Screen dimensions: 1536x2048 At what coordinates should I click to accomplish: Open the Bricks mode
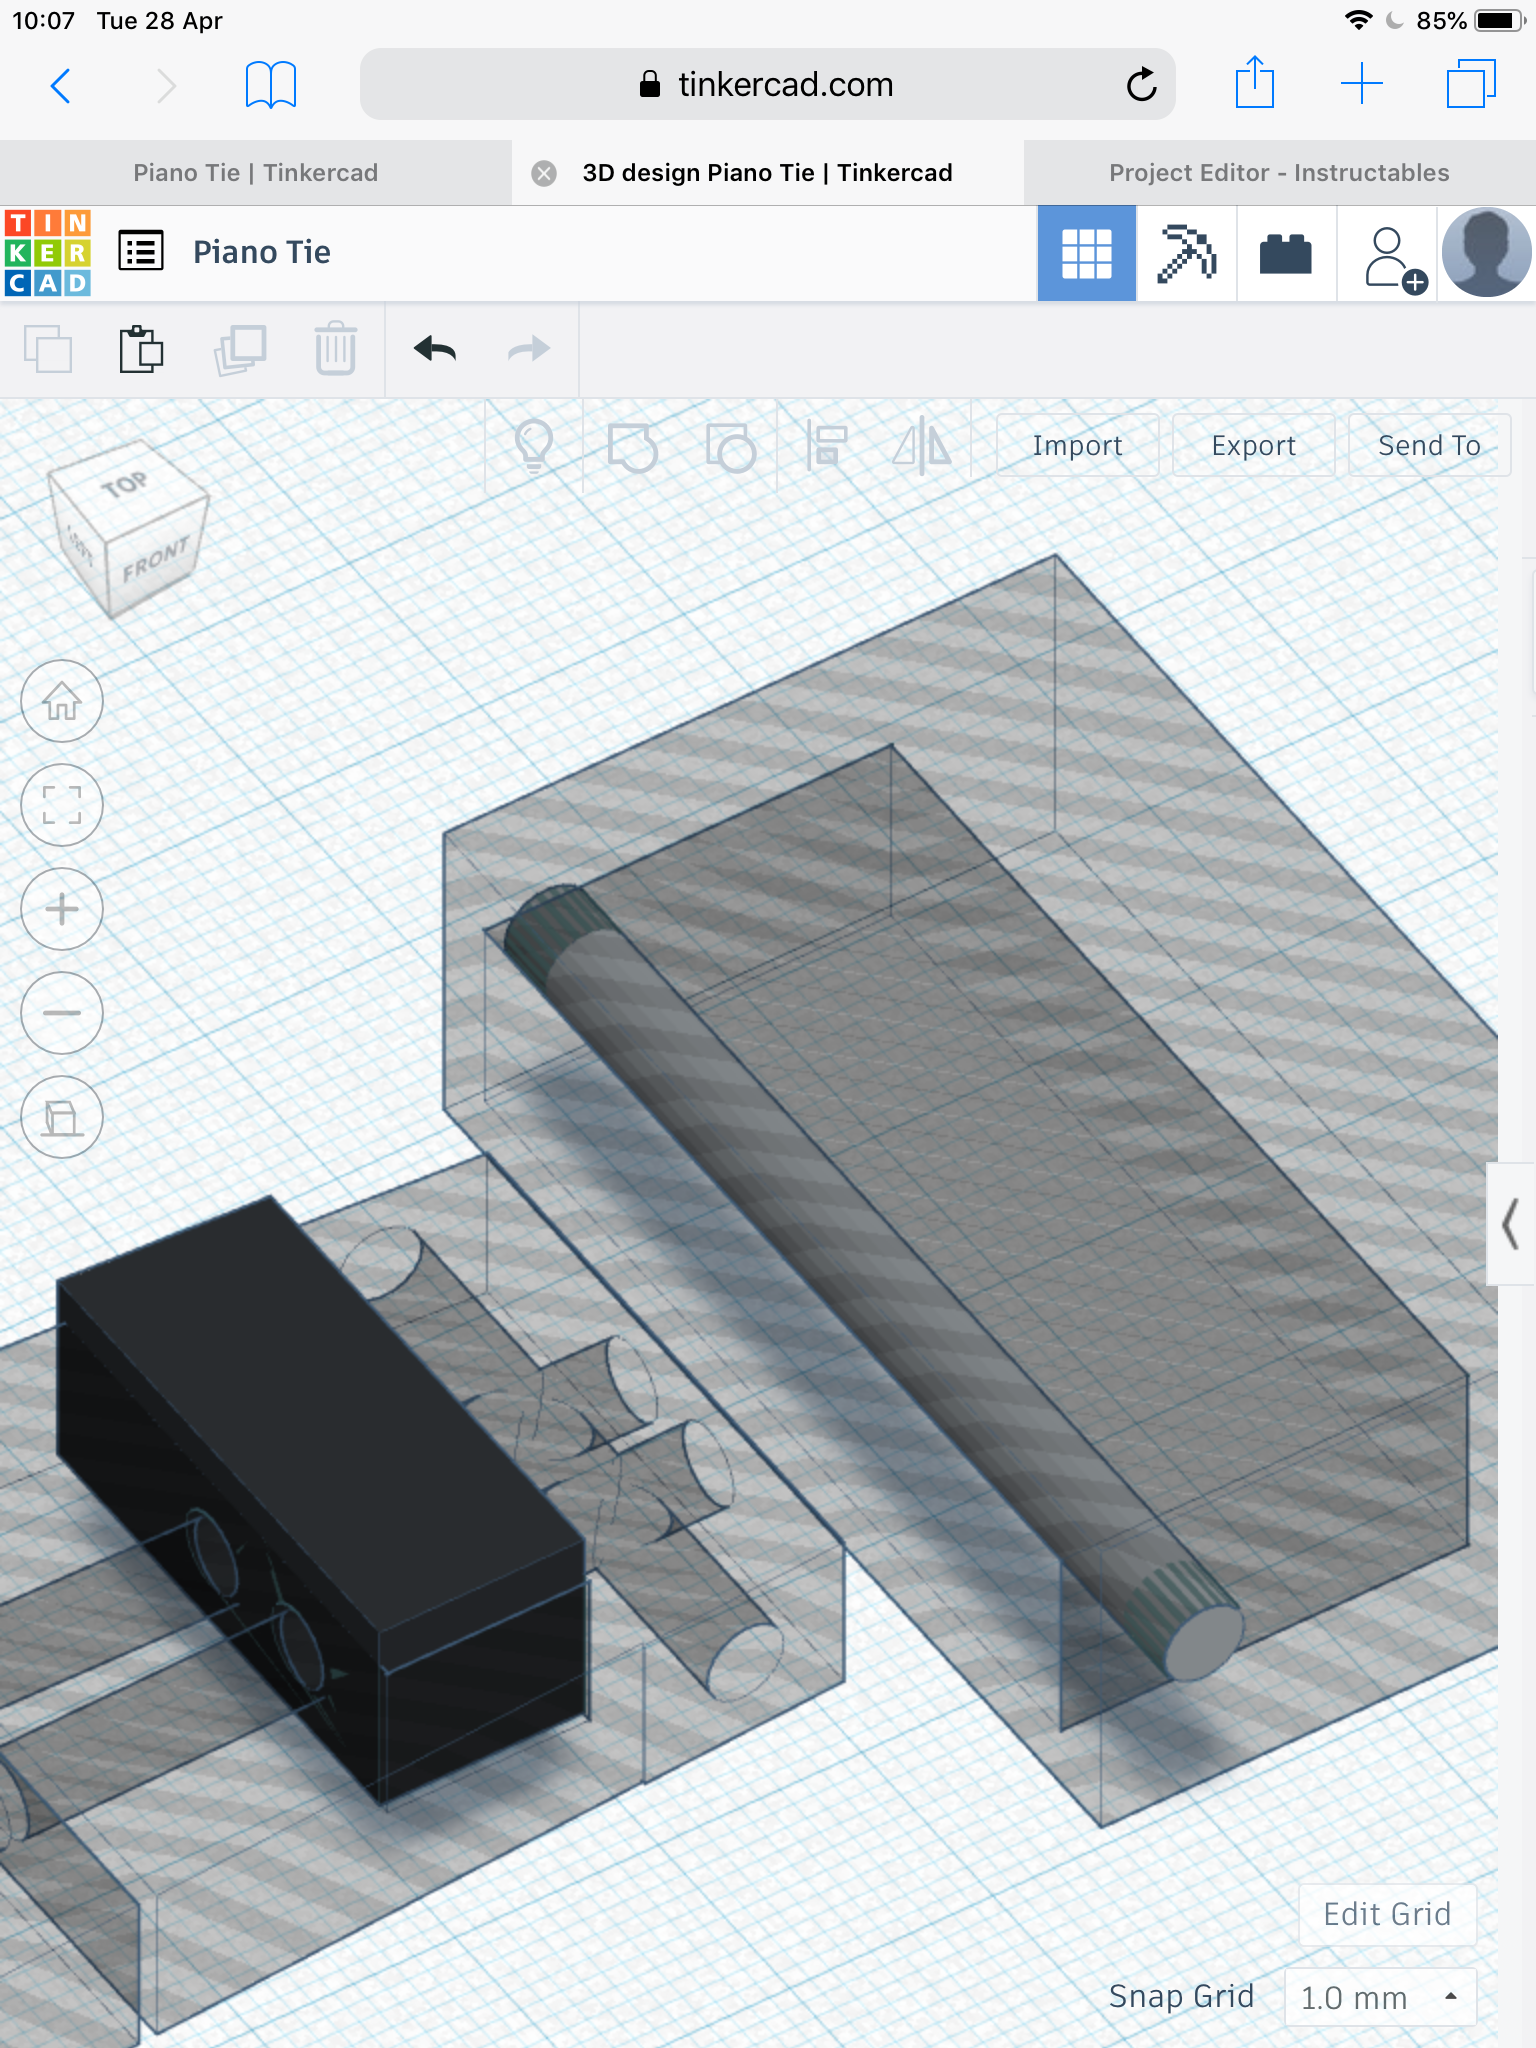1286,253
